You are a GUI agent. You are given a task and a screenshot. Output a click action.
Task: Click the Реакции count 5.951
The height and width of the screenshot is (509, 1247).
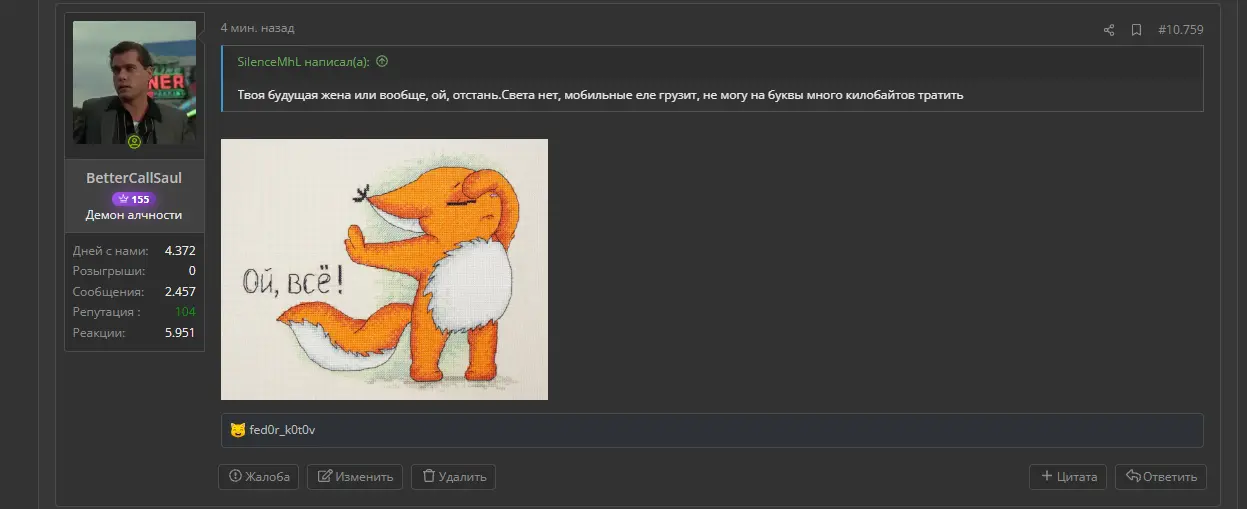point(180,332)
